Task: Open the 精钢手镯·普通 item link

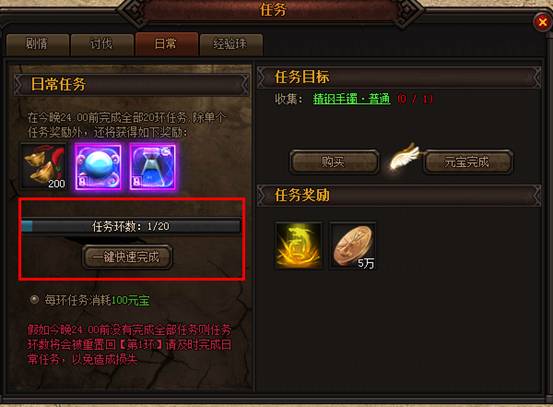Action: (352, 99)
